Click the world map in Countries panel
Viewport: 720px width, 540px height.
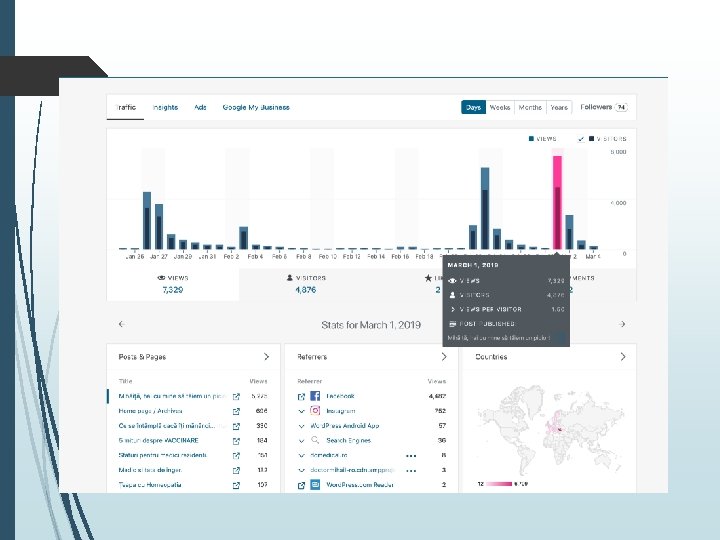coord(549,431)
